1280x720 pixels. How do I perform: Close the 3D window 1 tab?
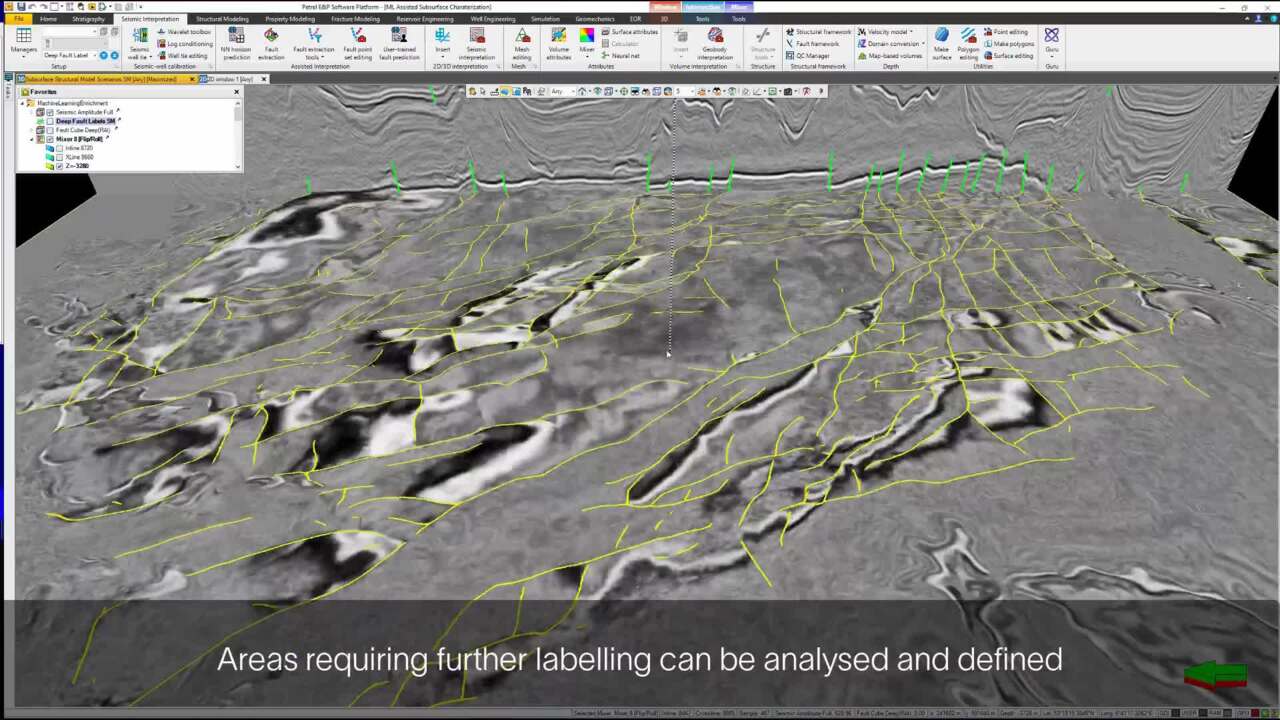coord(264,79)
